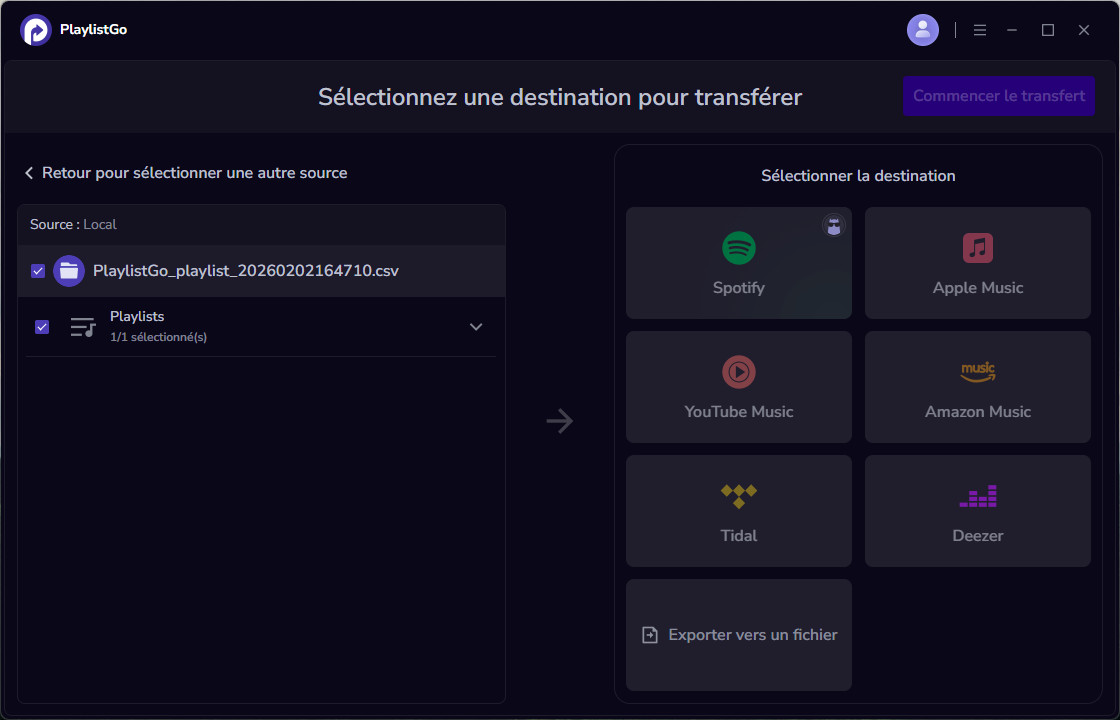Screen dimensions: 1120x720
Task: Click 'Commencer le transfert'
Action: tap(998, 95)
